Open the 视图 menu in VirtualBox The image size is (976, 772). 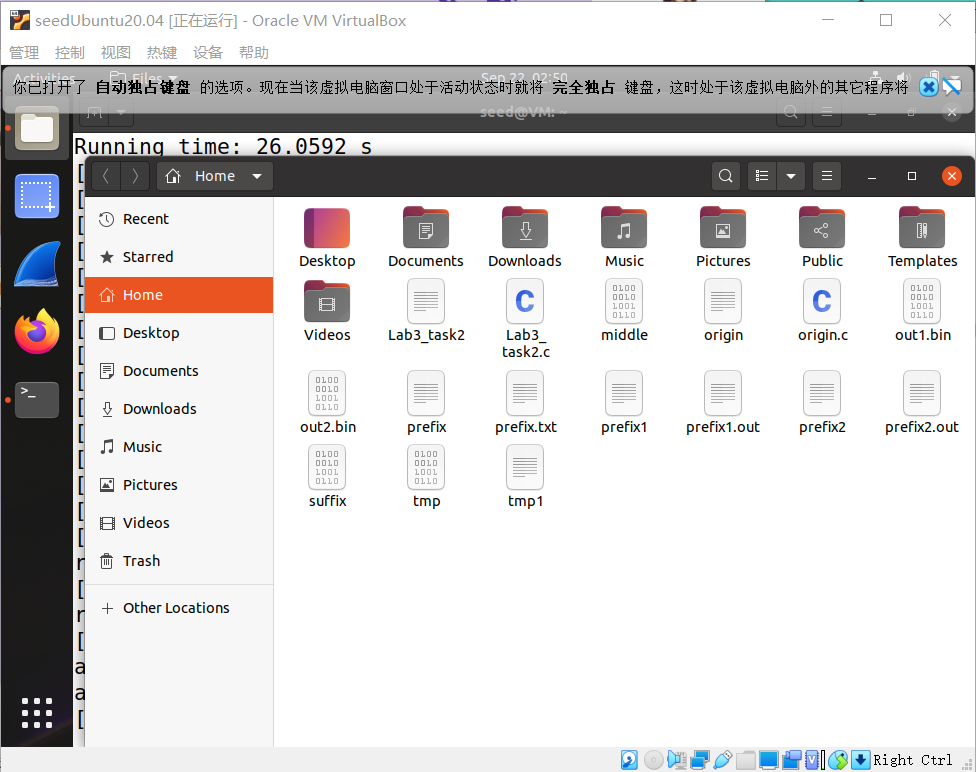[115, 52]
